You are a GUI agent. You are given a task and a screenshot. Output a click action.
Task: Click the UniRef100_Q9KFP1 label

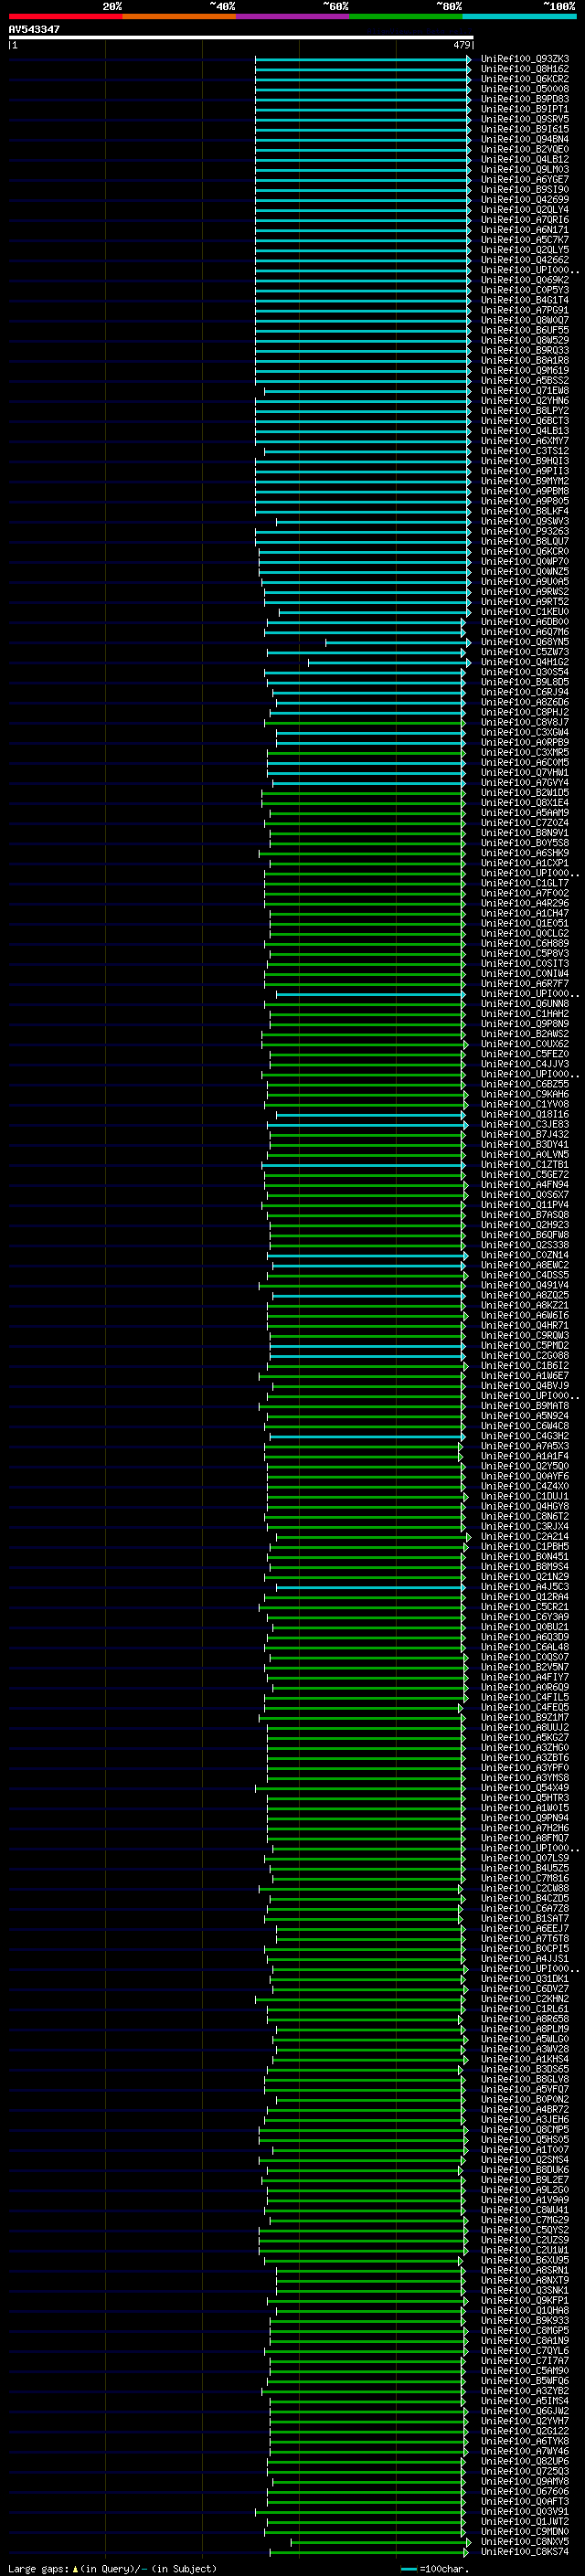point(525,2300)
